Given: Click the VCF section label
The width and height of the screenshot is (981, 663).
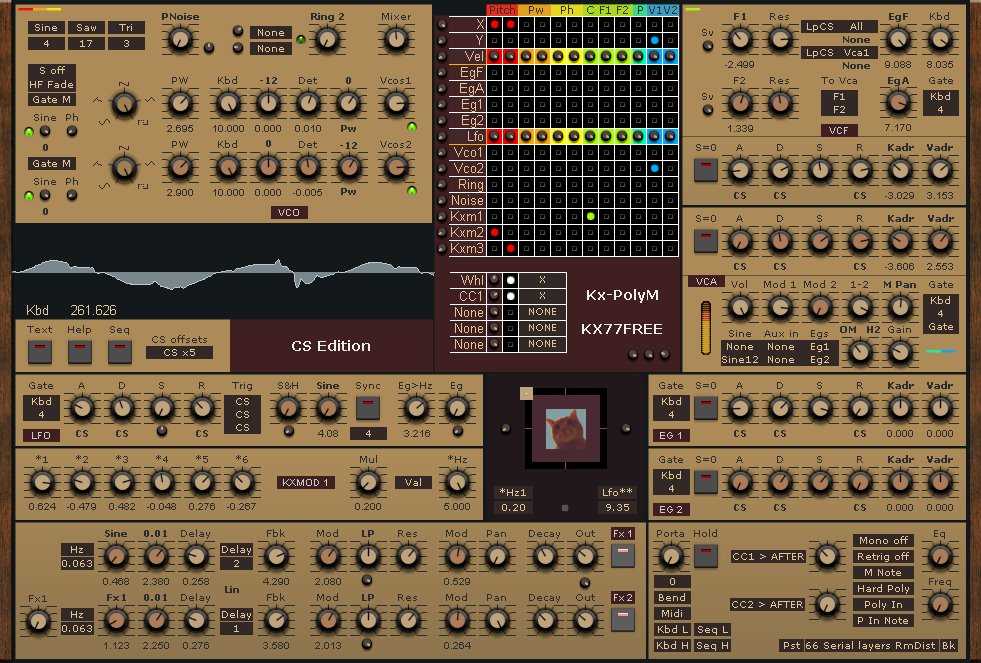Looking at the screenshot, I should (838, 130).
